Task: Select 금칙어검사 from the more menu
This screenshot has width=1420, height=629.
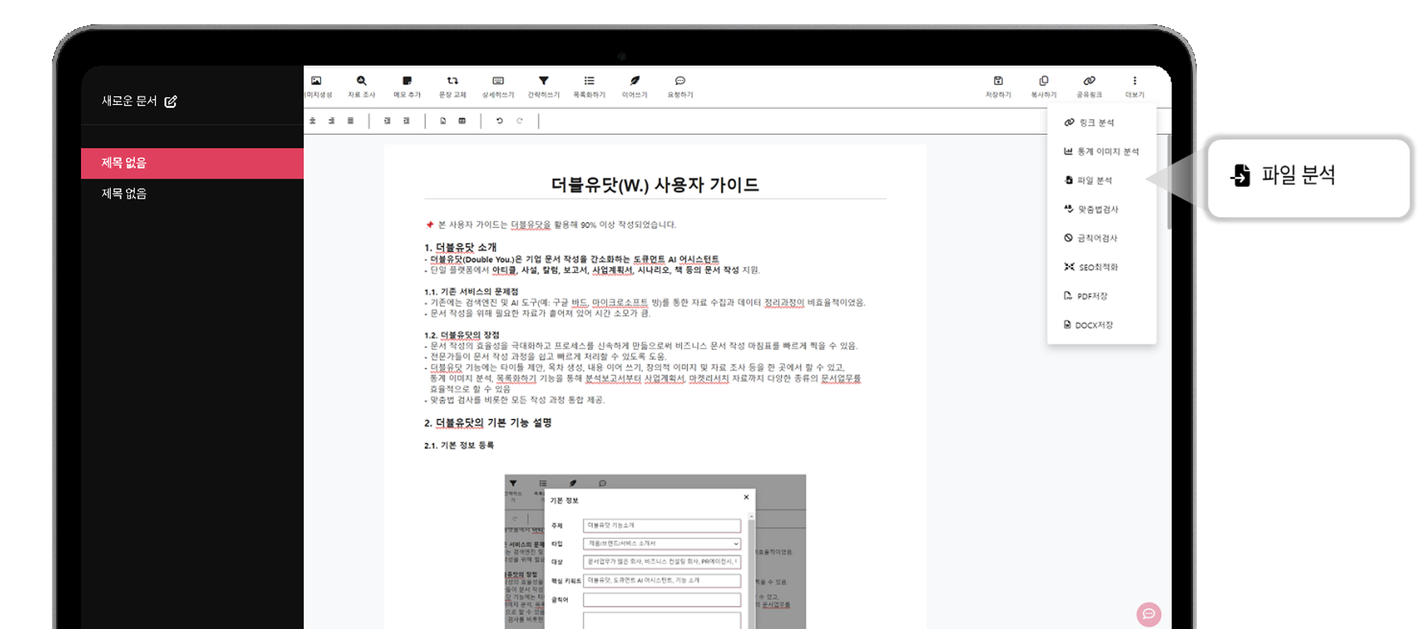Action: tap(1102, 239)
